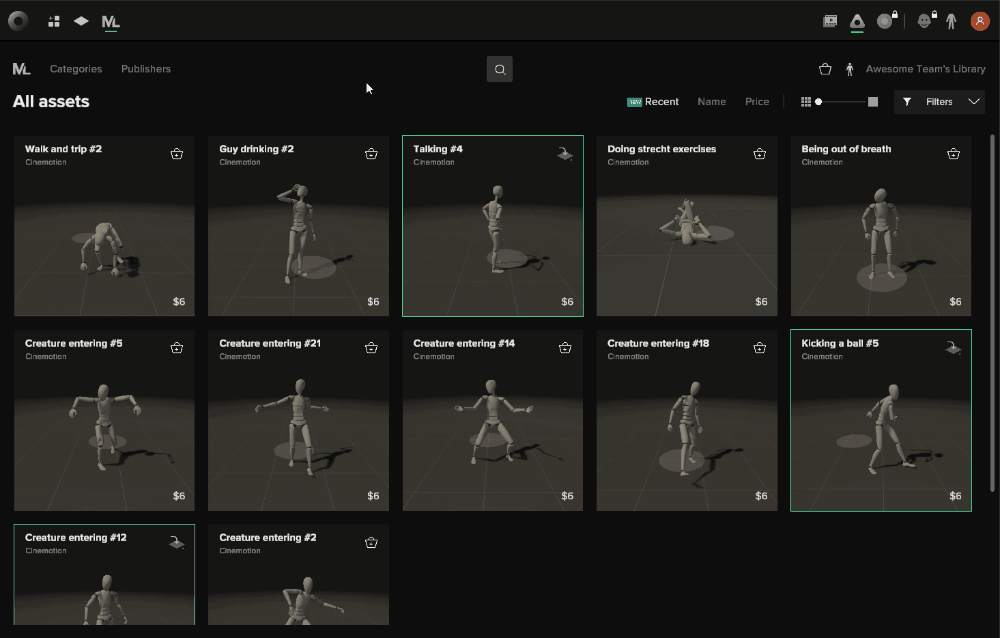Viewport: 1000px width, 638px height.
Task: Add Doing strecht exercises to basket
Action: point(759,154)
